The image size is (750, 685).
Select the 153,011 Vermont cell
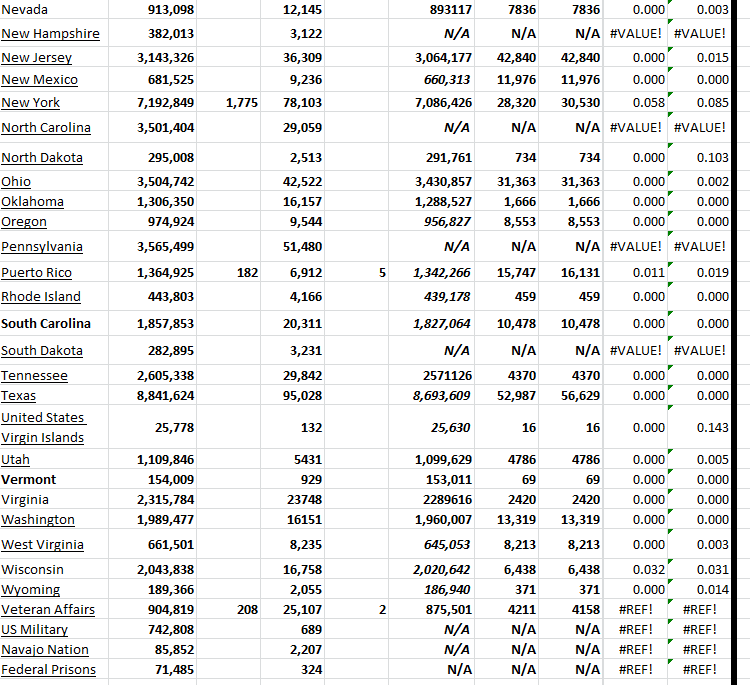[432, 479]
